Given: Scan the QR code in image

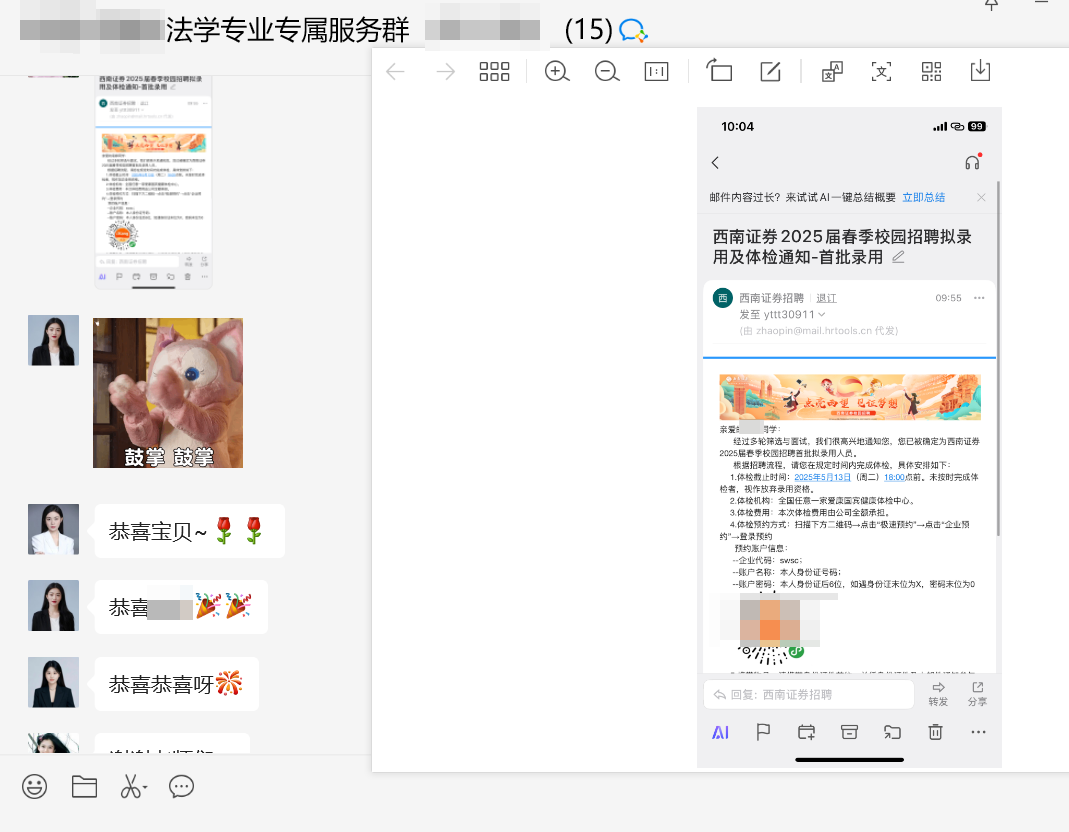Looking at the screenshot, I should pos(931,72).
